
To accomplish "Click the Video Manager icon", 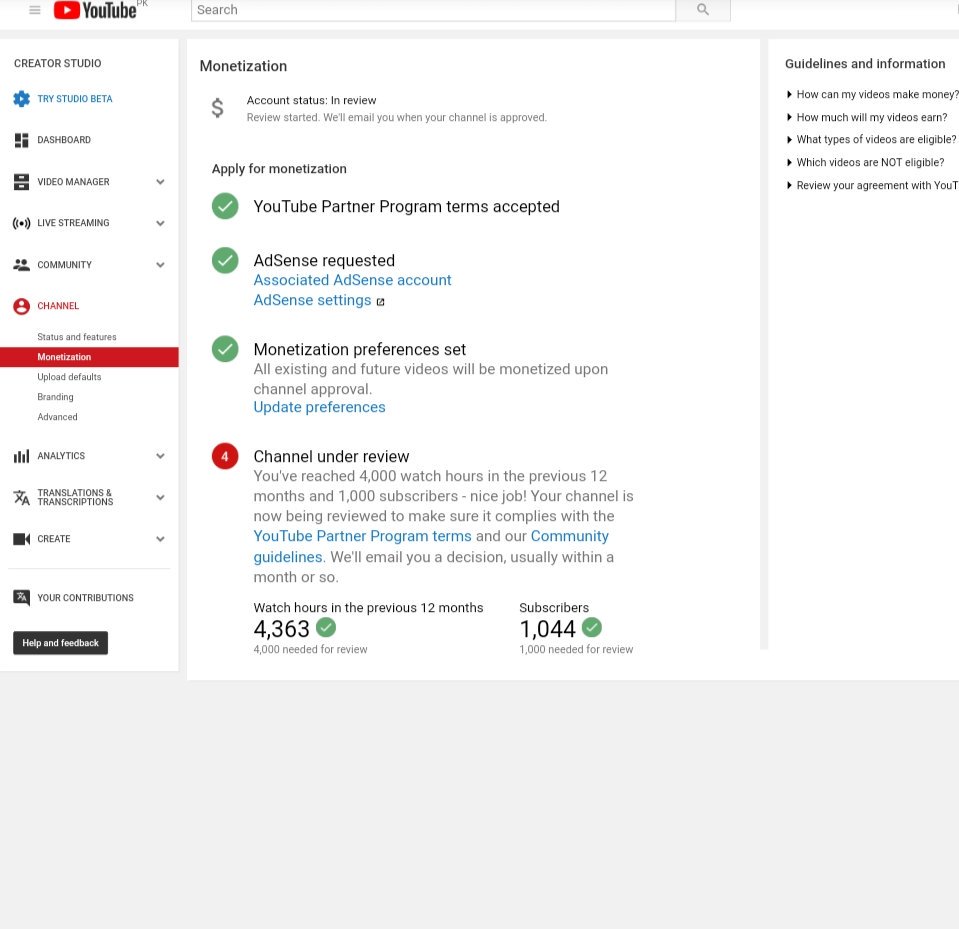I will coord(21,182).
